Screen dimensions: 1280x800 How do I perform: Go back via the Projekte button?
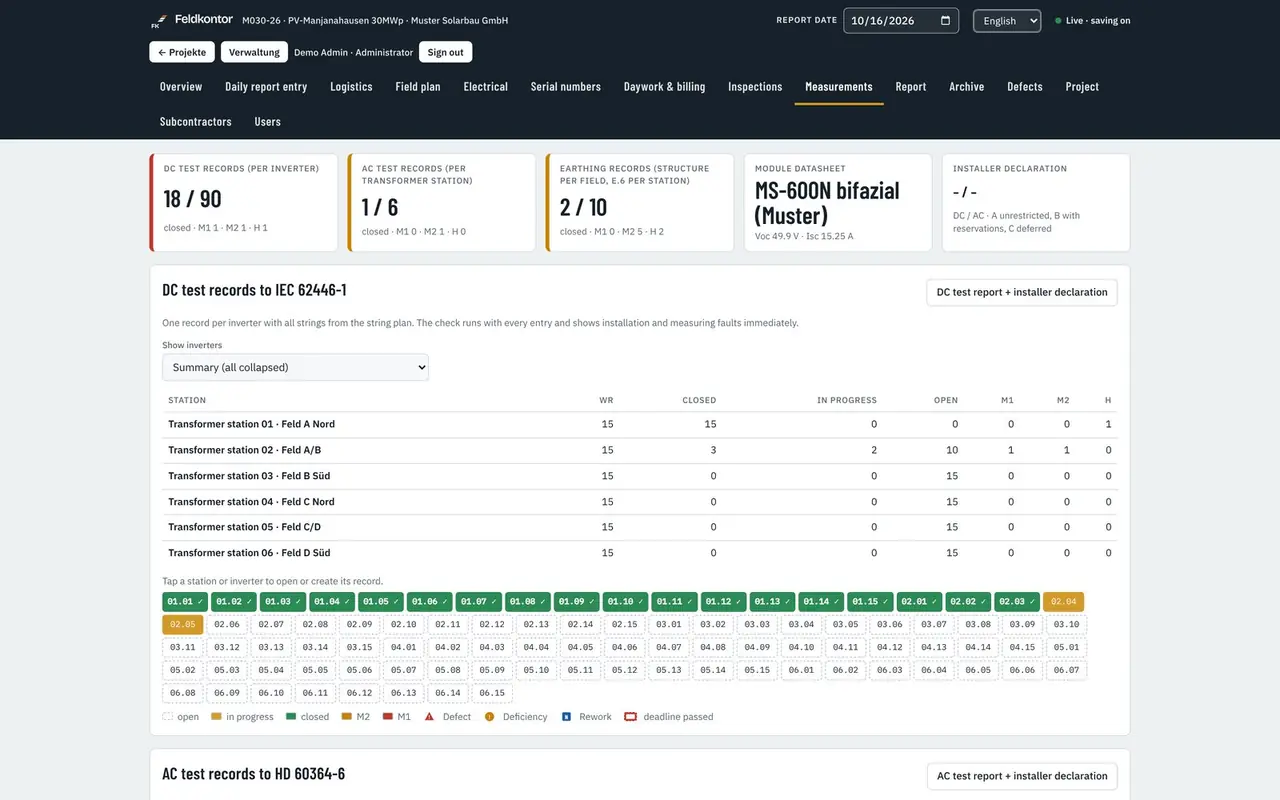(182, 52)
